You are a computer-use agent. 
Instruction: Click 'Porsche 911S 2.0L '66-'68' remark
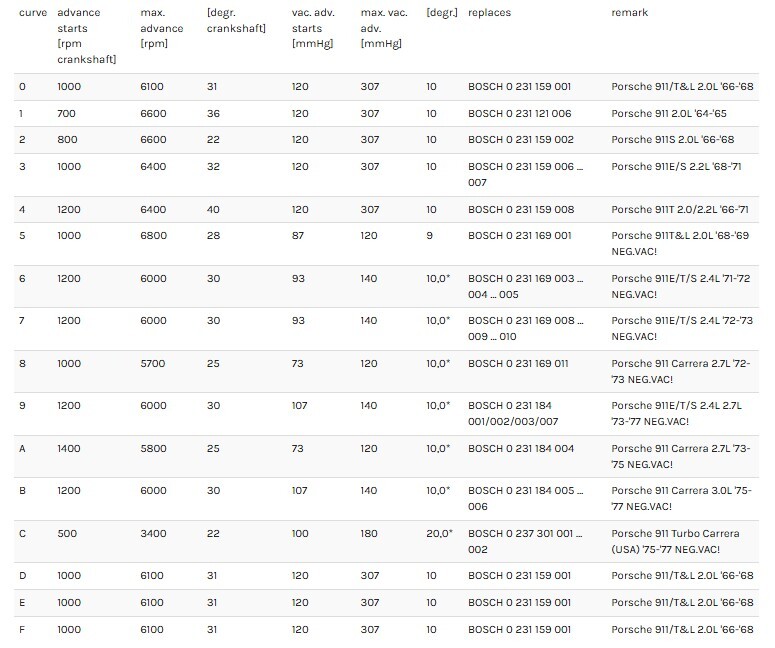click(673, 140)
